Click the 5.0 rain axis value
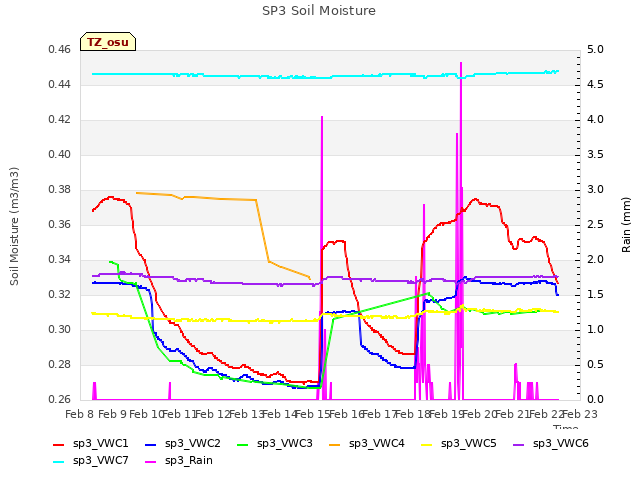 (x=595, y=49)
